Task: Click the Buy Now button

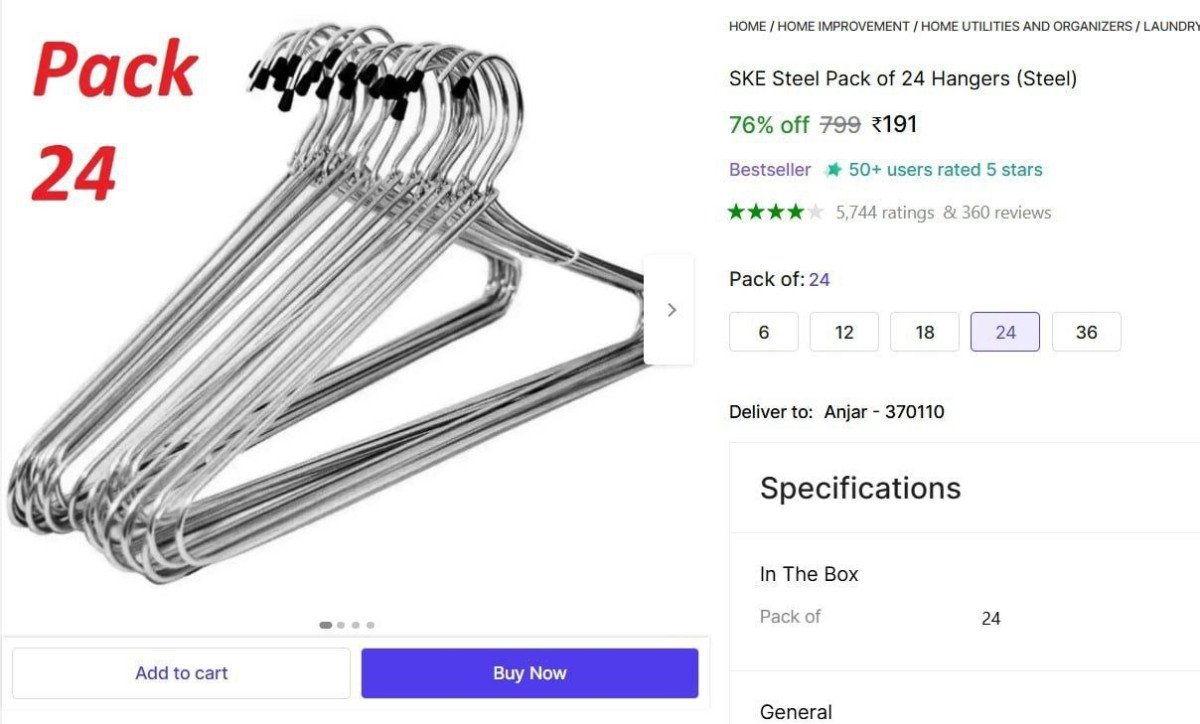Action: pyautogui.click(x=529, y=673)
